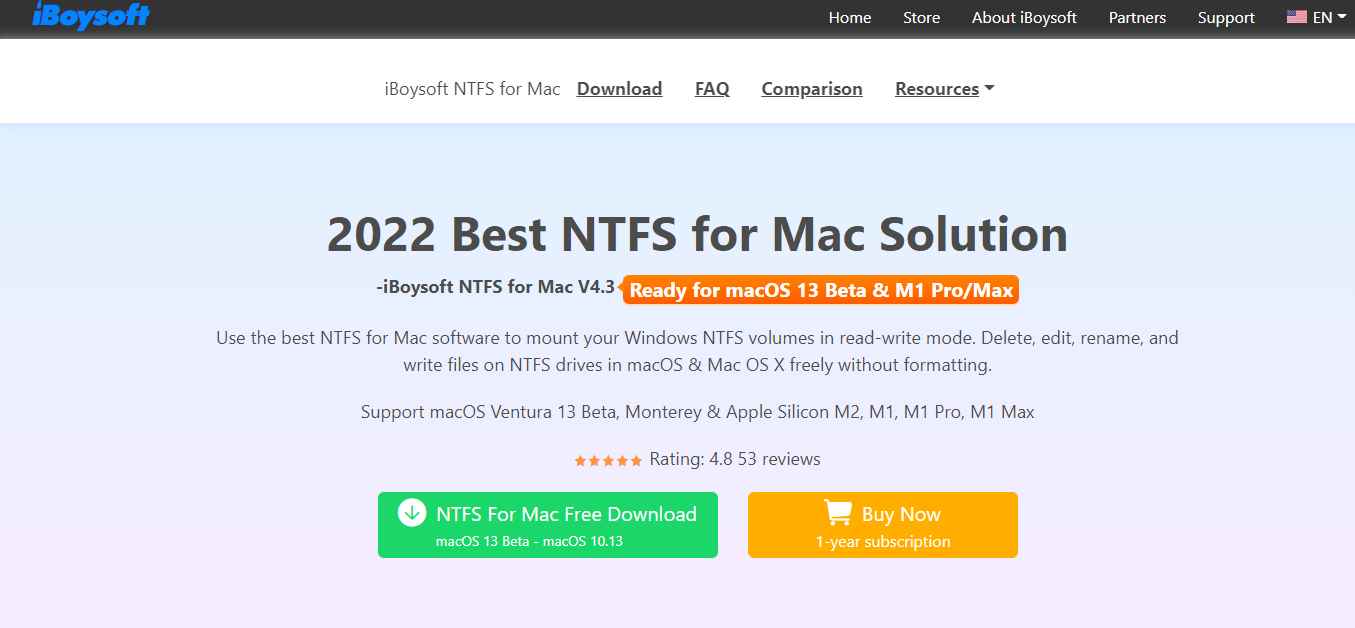Viewport: 1355px width, 628px height.
Task: Click the US flag icon
Action: (1297, 16)
